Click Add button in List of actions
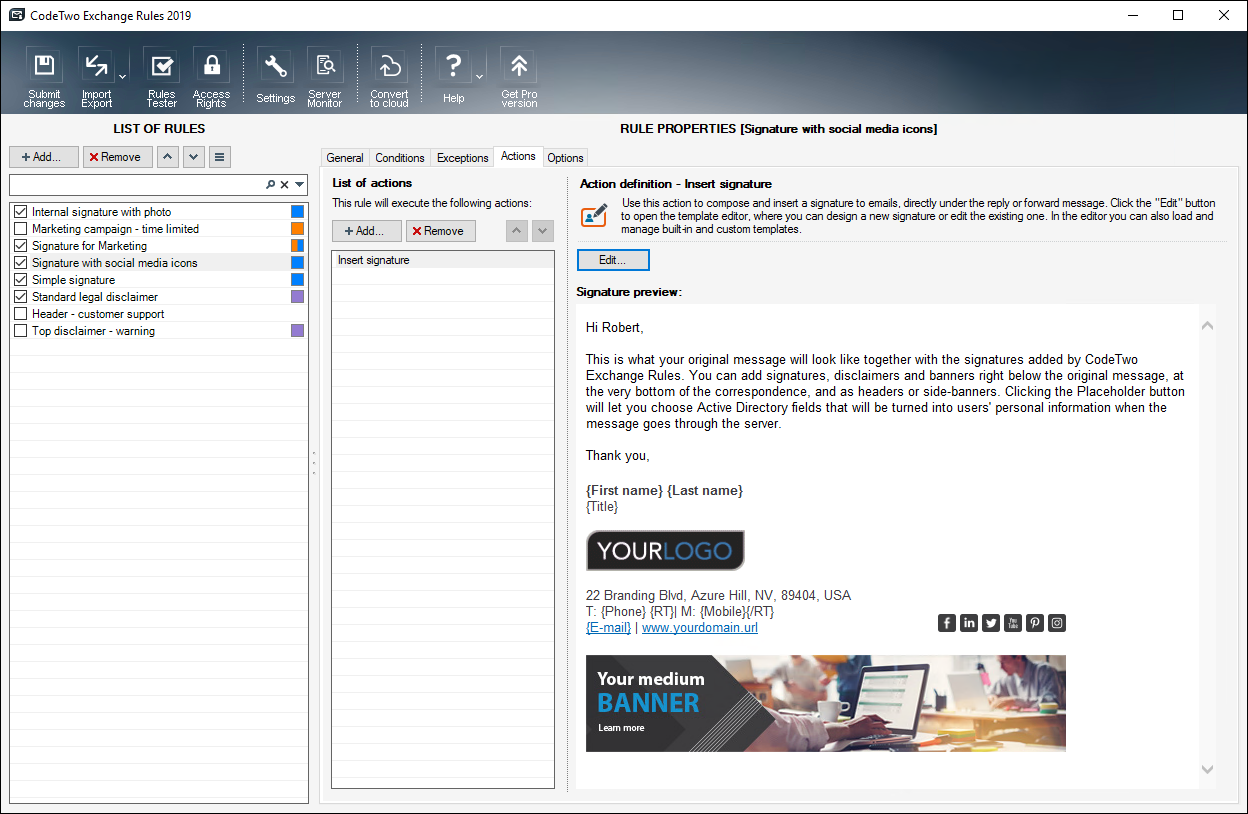 (x=367, y=231)
